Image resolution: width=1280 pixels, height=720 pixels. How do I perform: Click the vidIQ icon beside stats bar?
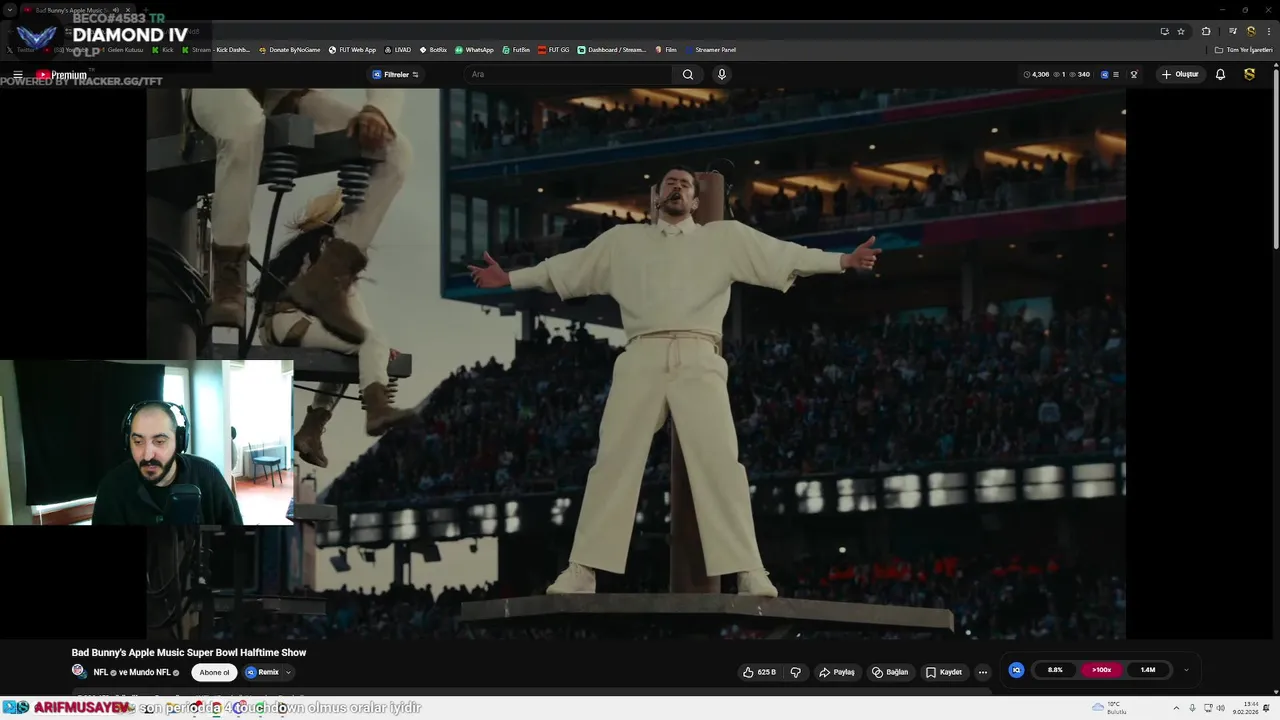[x=1016, y=670]
